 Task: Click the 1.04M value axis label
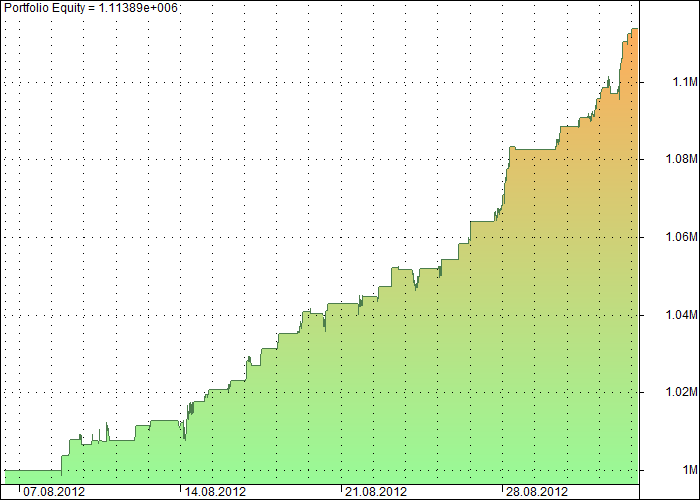681,315
